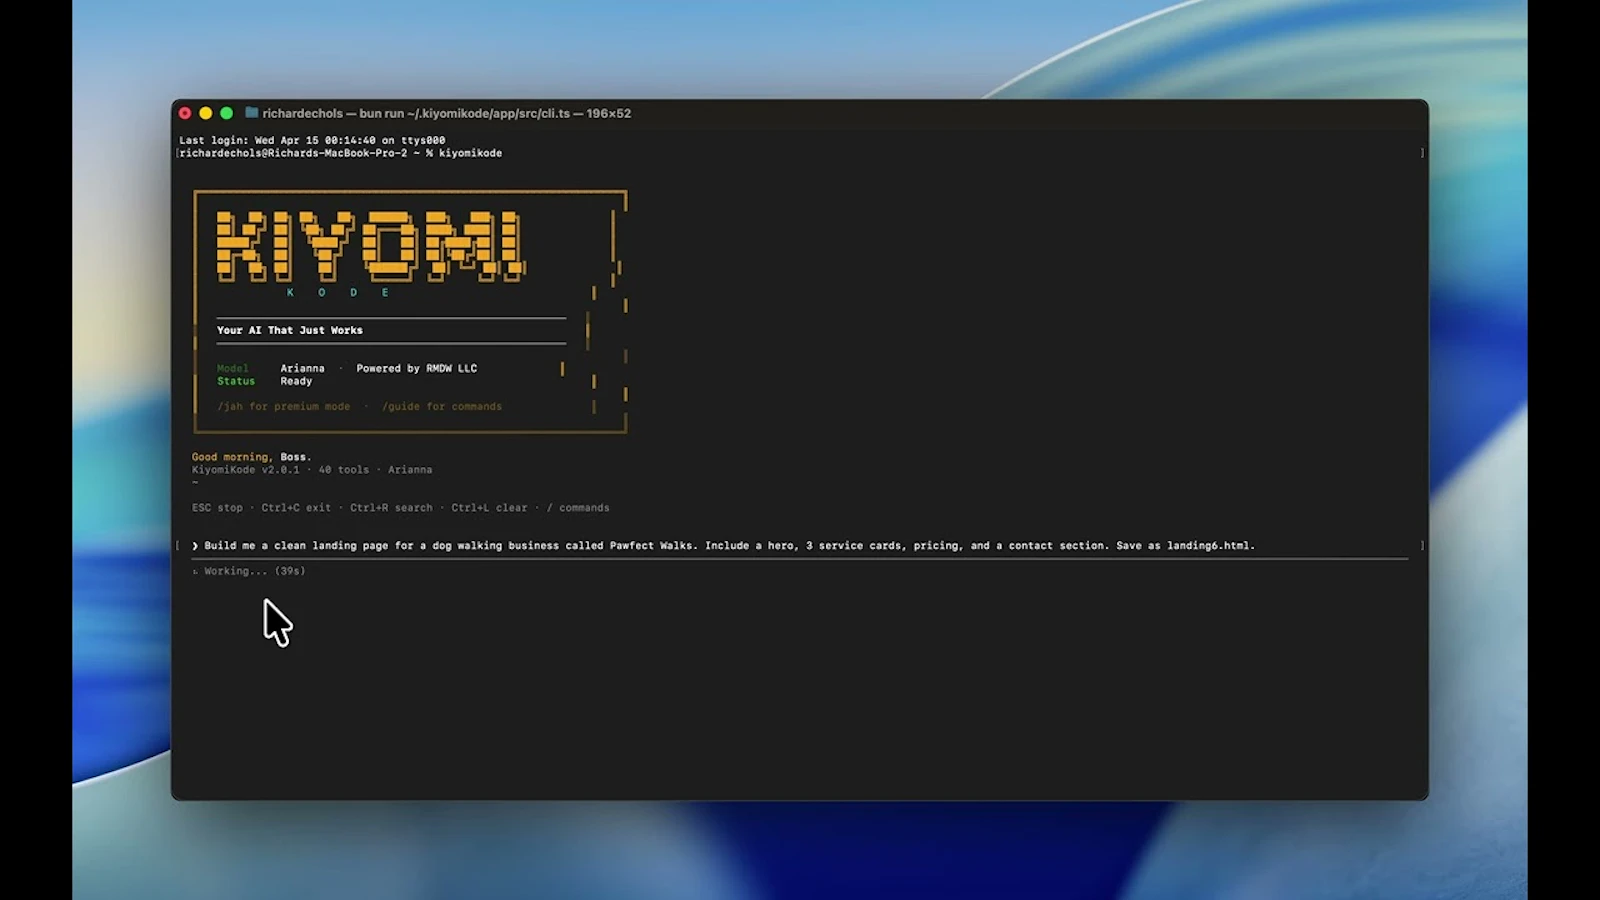
Task: Click the Model label in the banner
Action: [234, 368]
